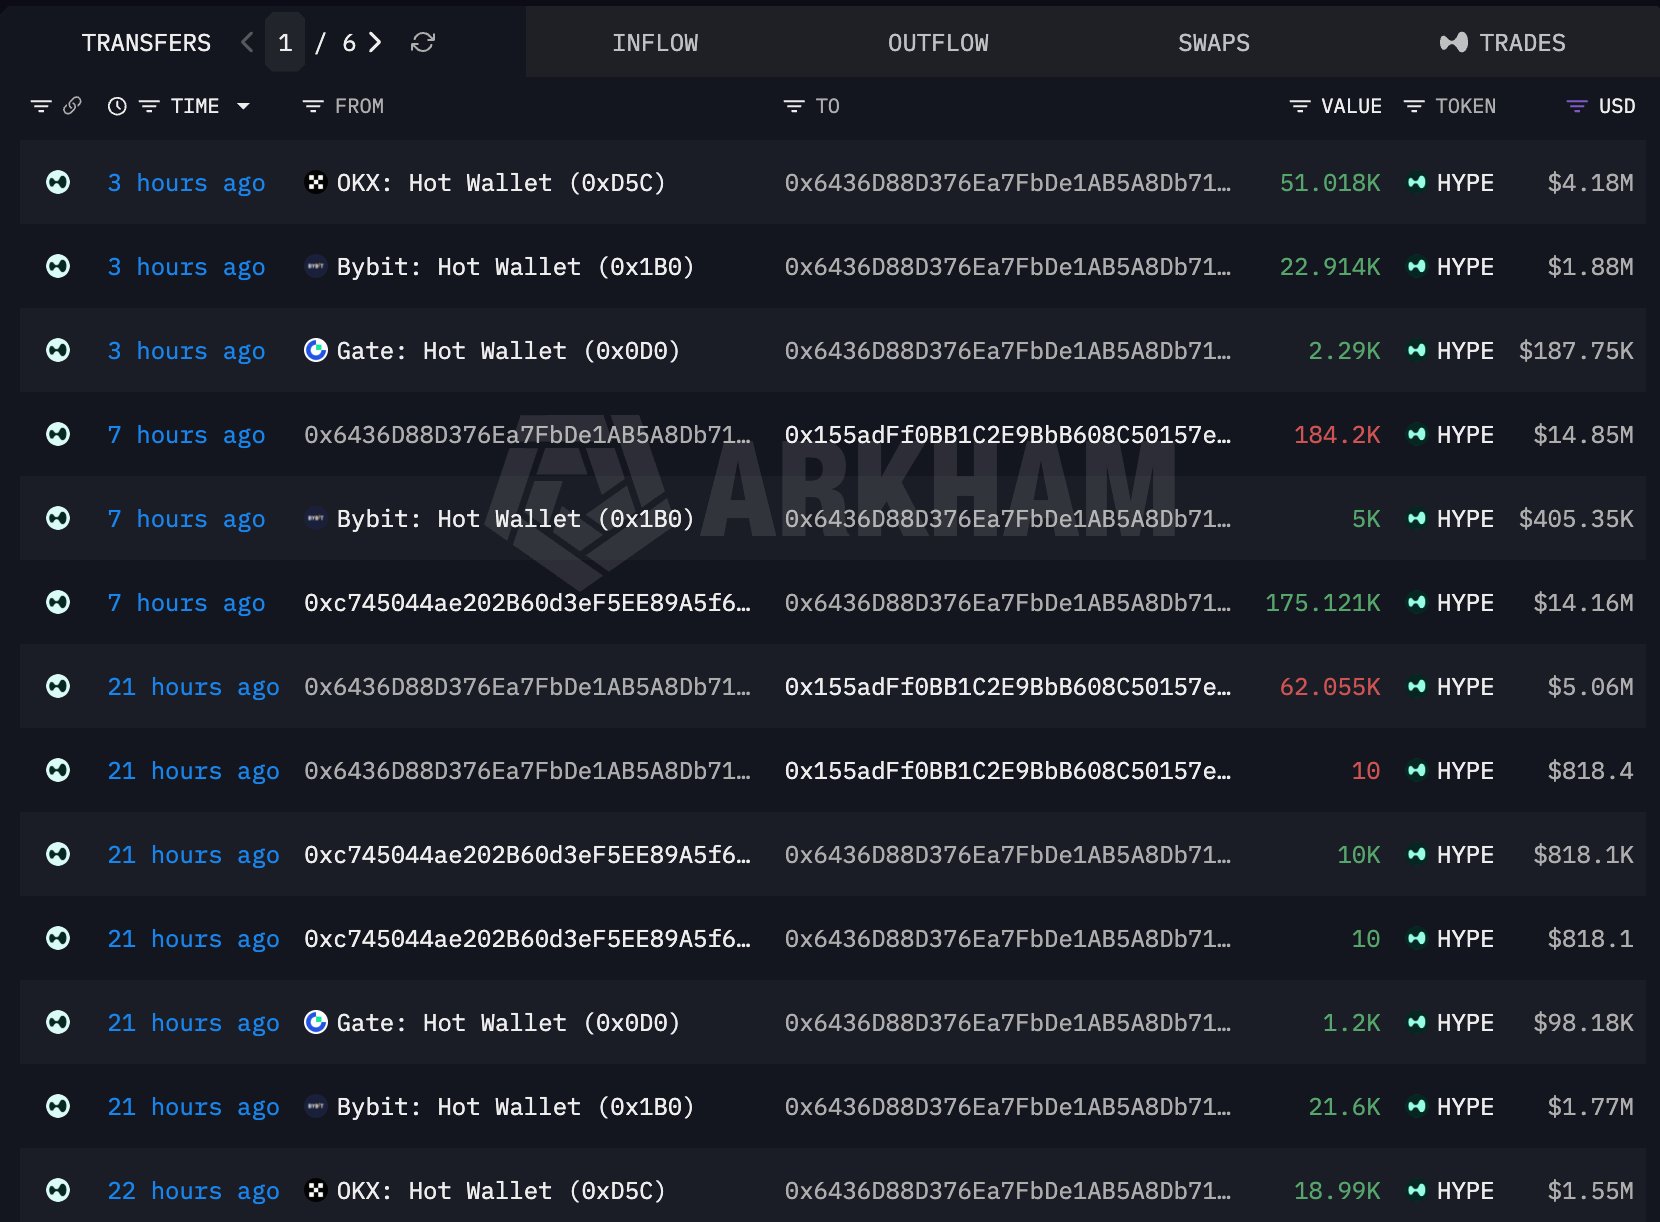Image resolution: width=1660 pixels, height=1222 pixels.
Task: Open the TIME sort dropdown arrow
Action: [243, 106]
